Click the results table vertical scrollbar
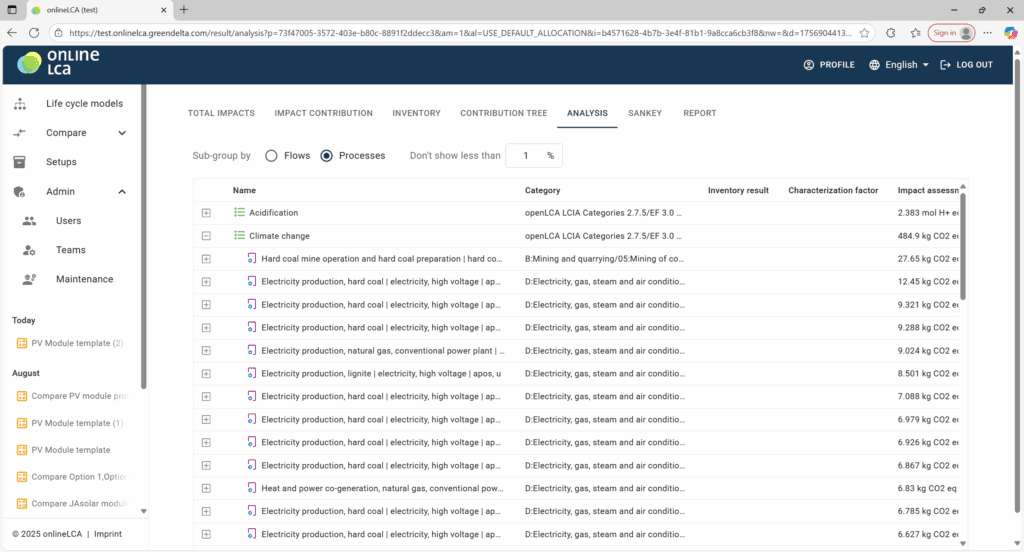Viewport: 1024px width, 552px height. pos(963,245)
